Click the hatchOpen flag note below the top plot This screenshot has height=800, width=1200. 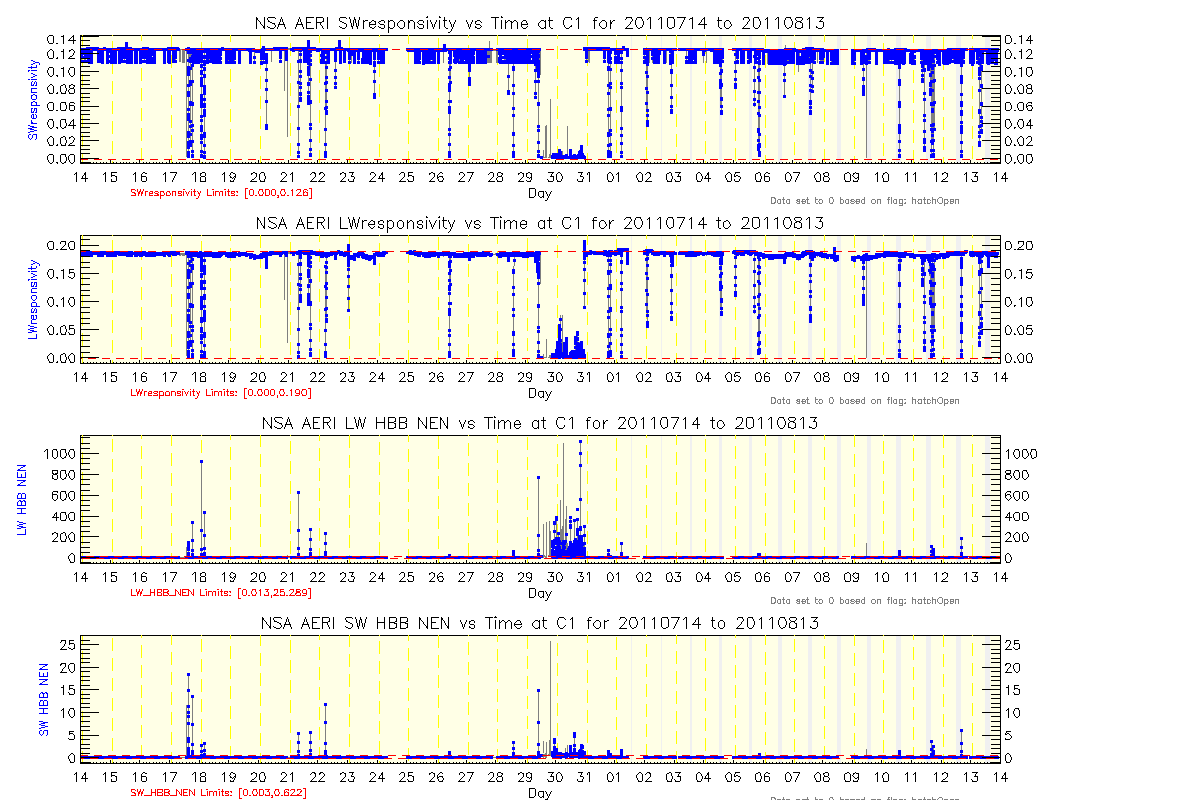pos(865,201)
